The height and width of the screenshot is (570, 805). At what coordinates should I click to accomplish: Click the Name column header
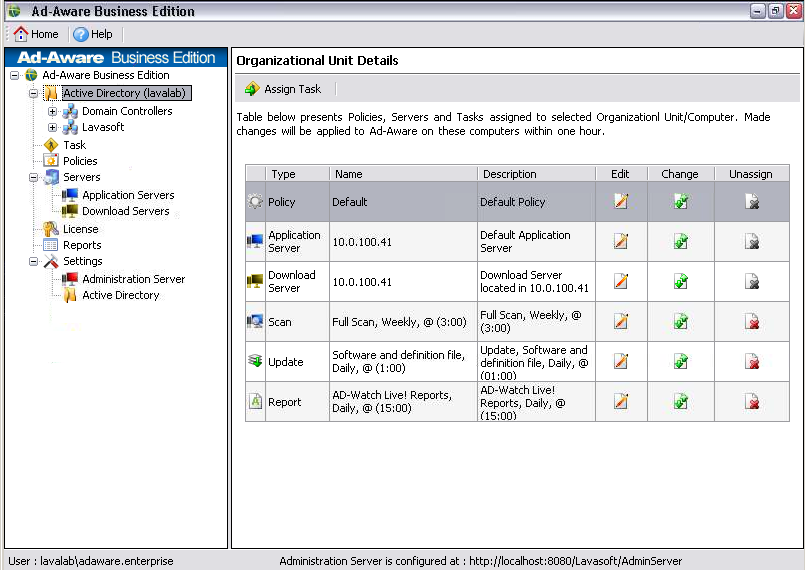click(403, 174)
